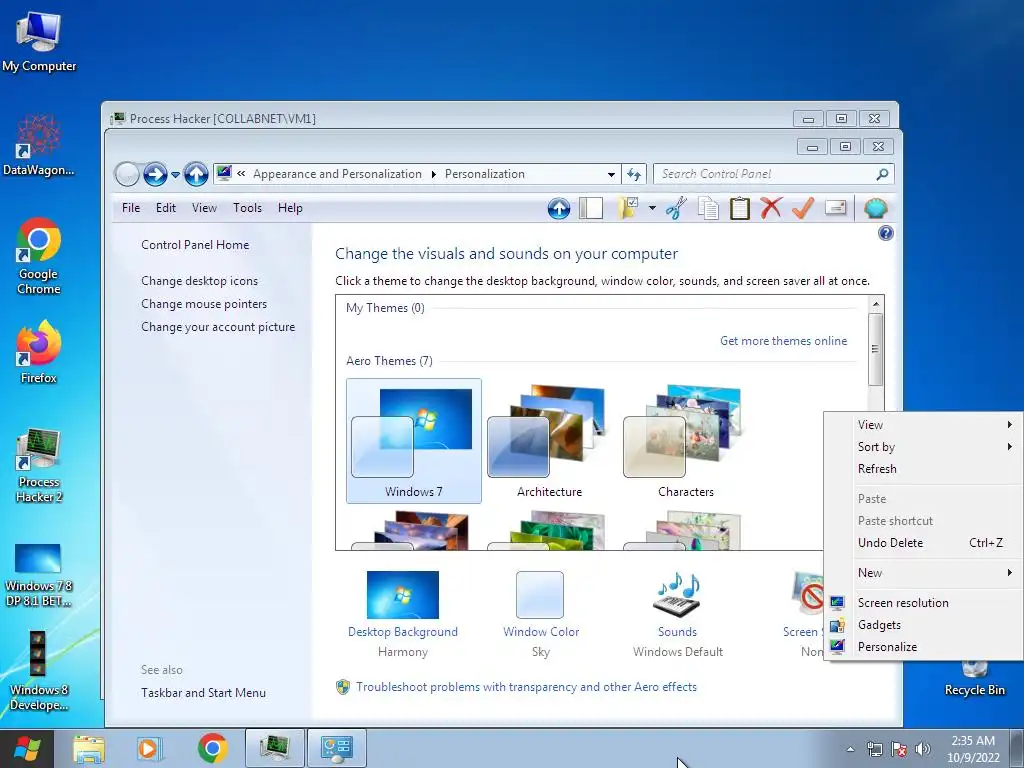Click Appearance and Personalization breadcrumb
The image size is (1024, 768).
click(x=338, y=174)
